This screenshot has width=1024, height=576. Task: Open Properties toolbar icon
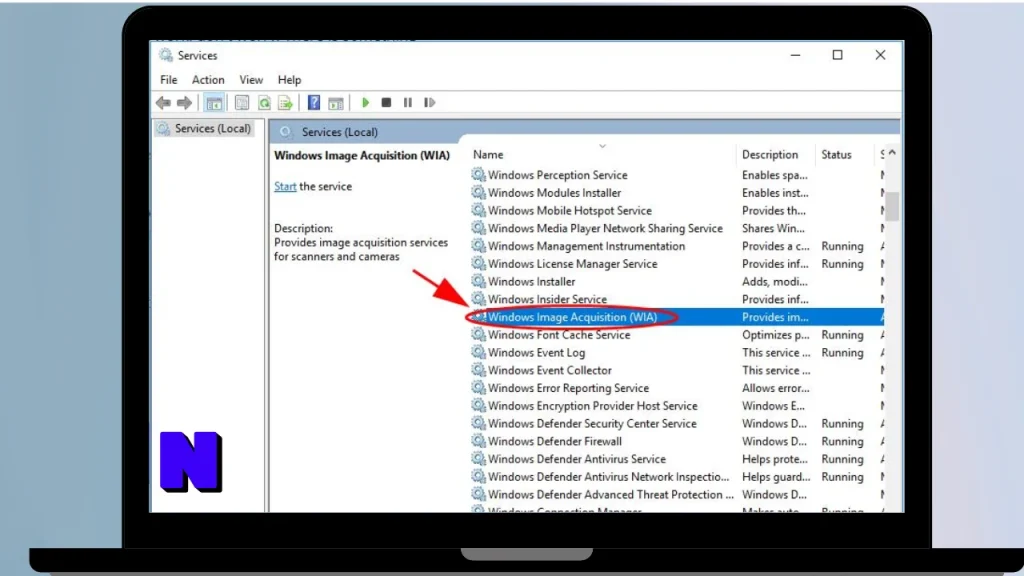[x=242, y=103]
